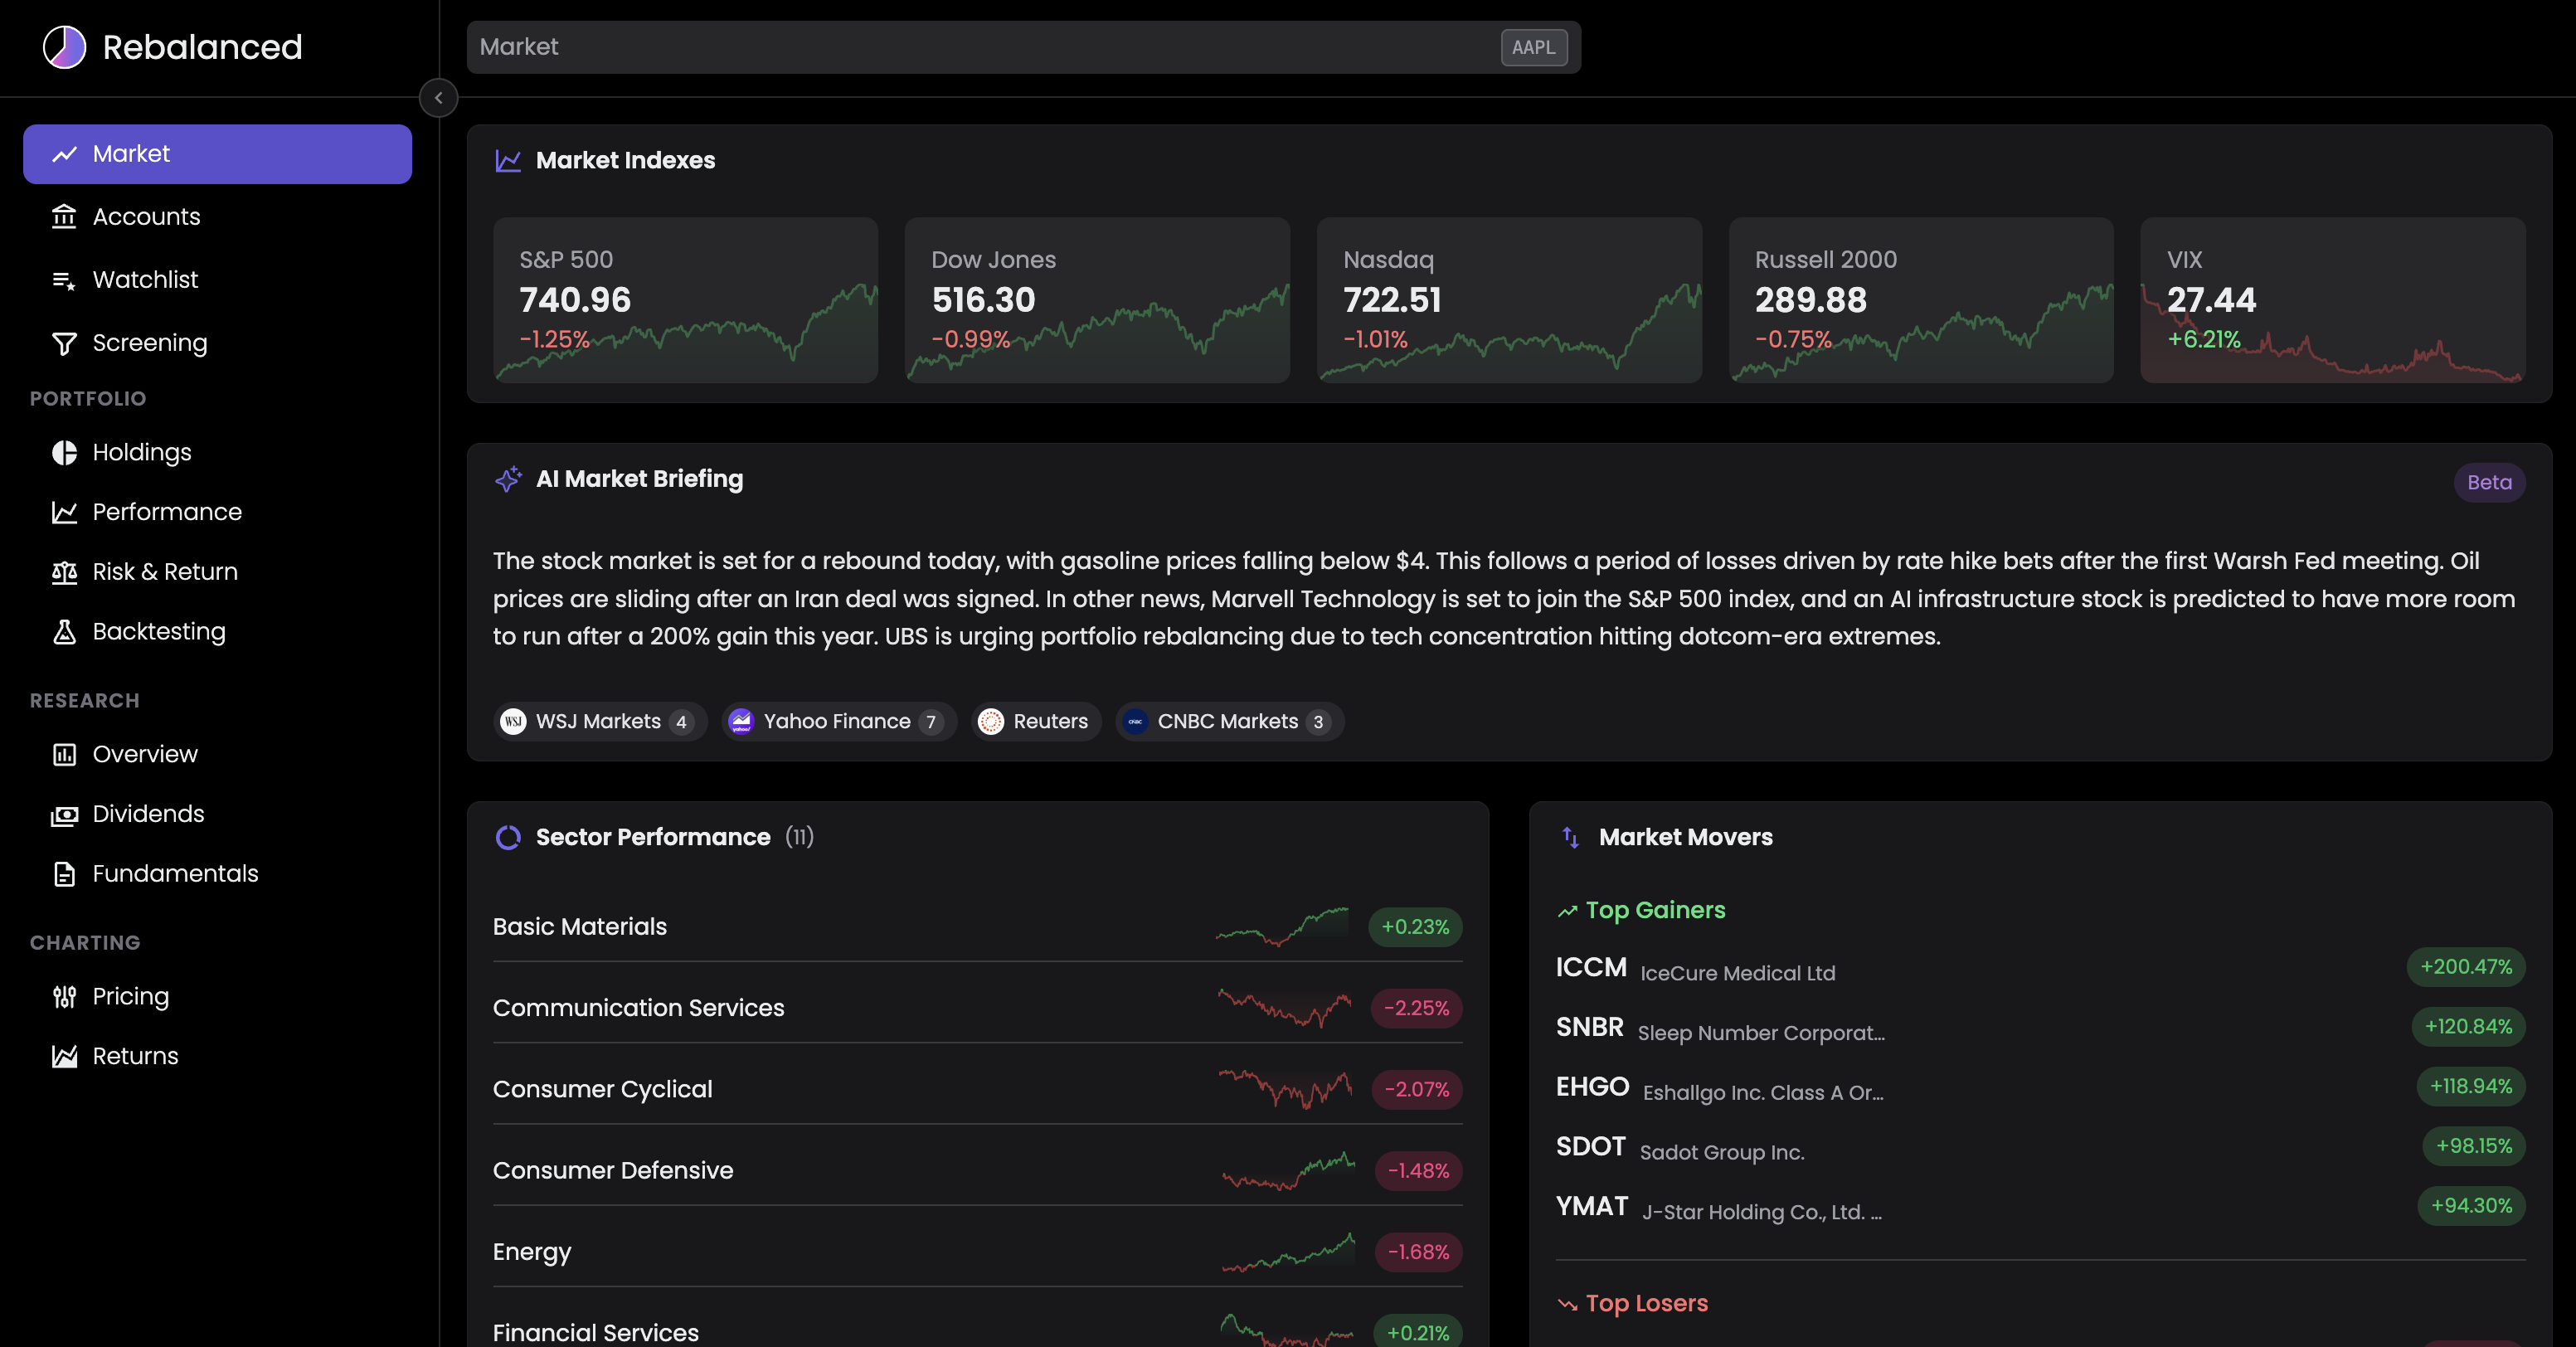The width and height of the screenshot is (2576, 1347).
Task: Click the Rebalanced logo icon
Action: click(65, 47)
